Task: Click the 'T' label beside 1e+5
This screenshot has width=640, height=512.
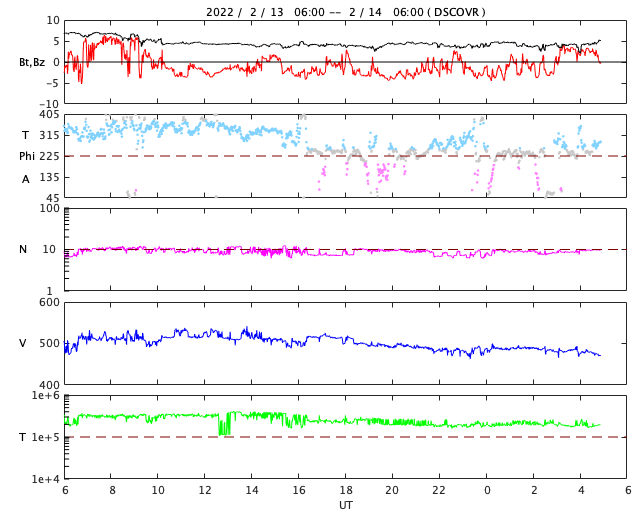Action: (x=23, y=437)
